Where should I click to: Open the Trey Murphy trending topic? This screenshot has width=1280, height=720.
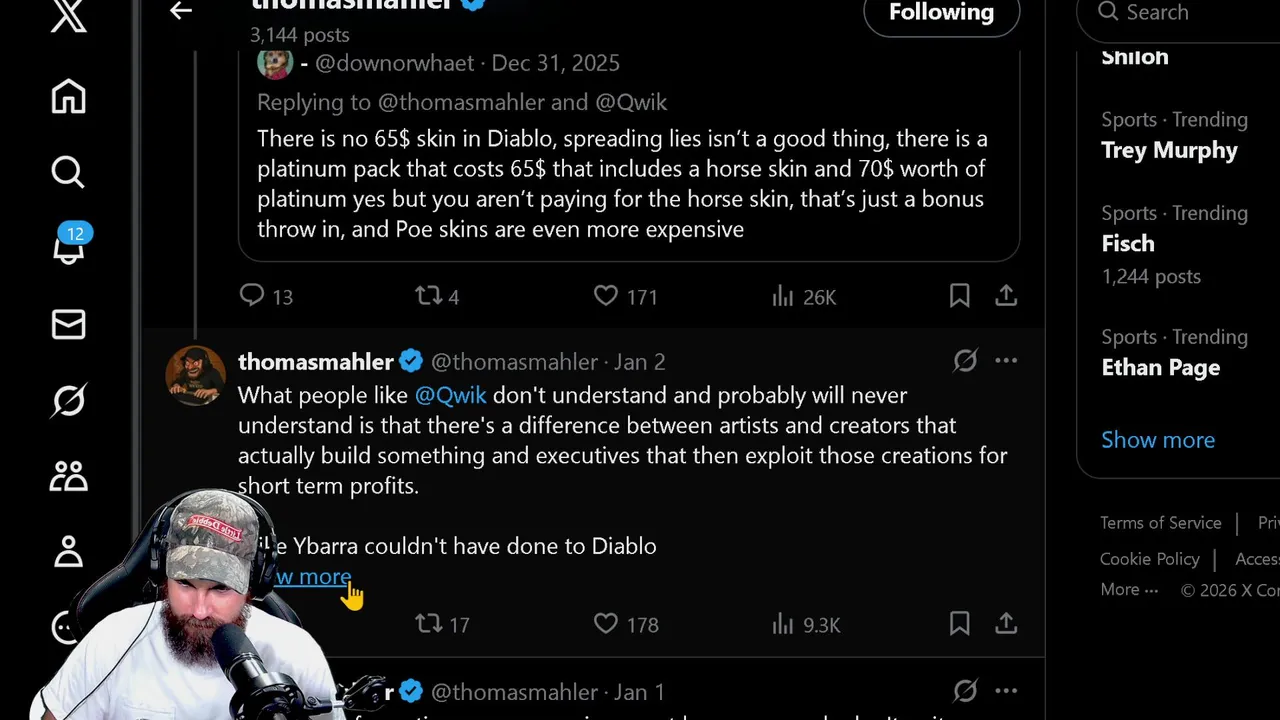[1169, 151]
